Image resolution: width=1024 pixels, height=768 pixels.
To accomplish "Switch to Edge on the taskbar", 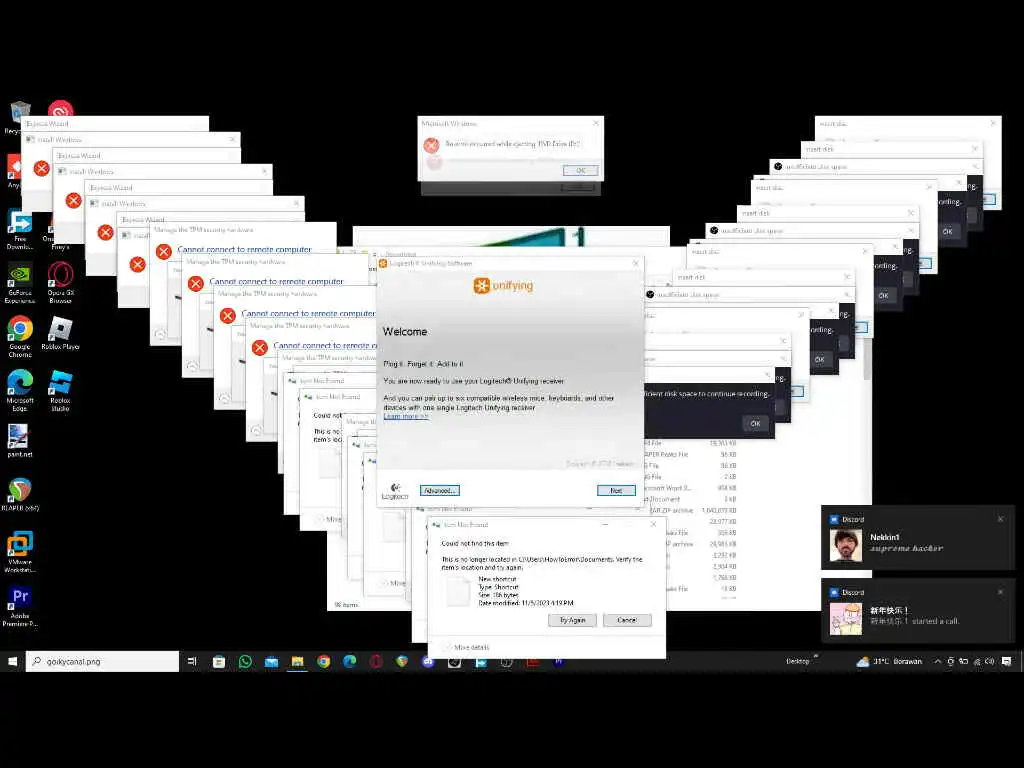I will [x=350, y=662].
